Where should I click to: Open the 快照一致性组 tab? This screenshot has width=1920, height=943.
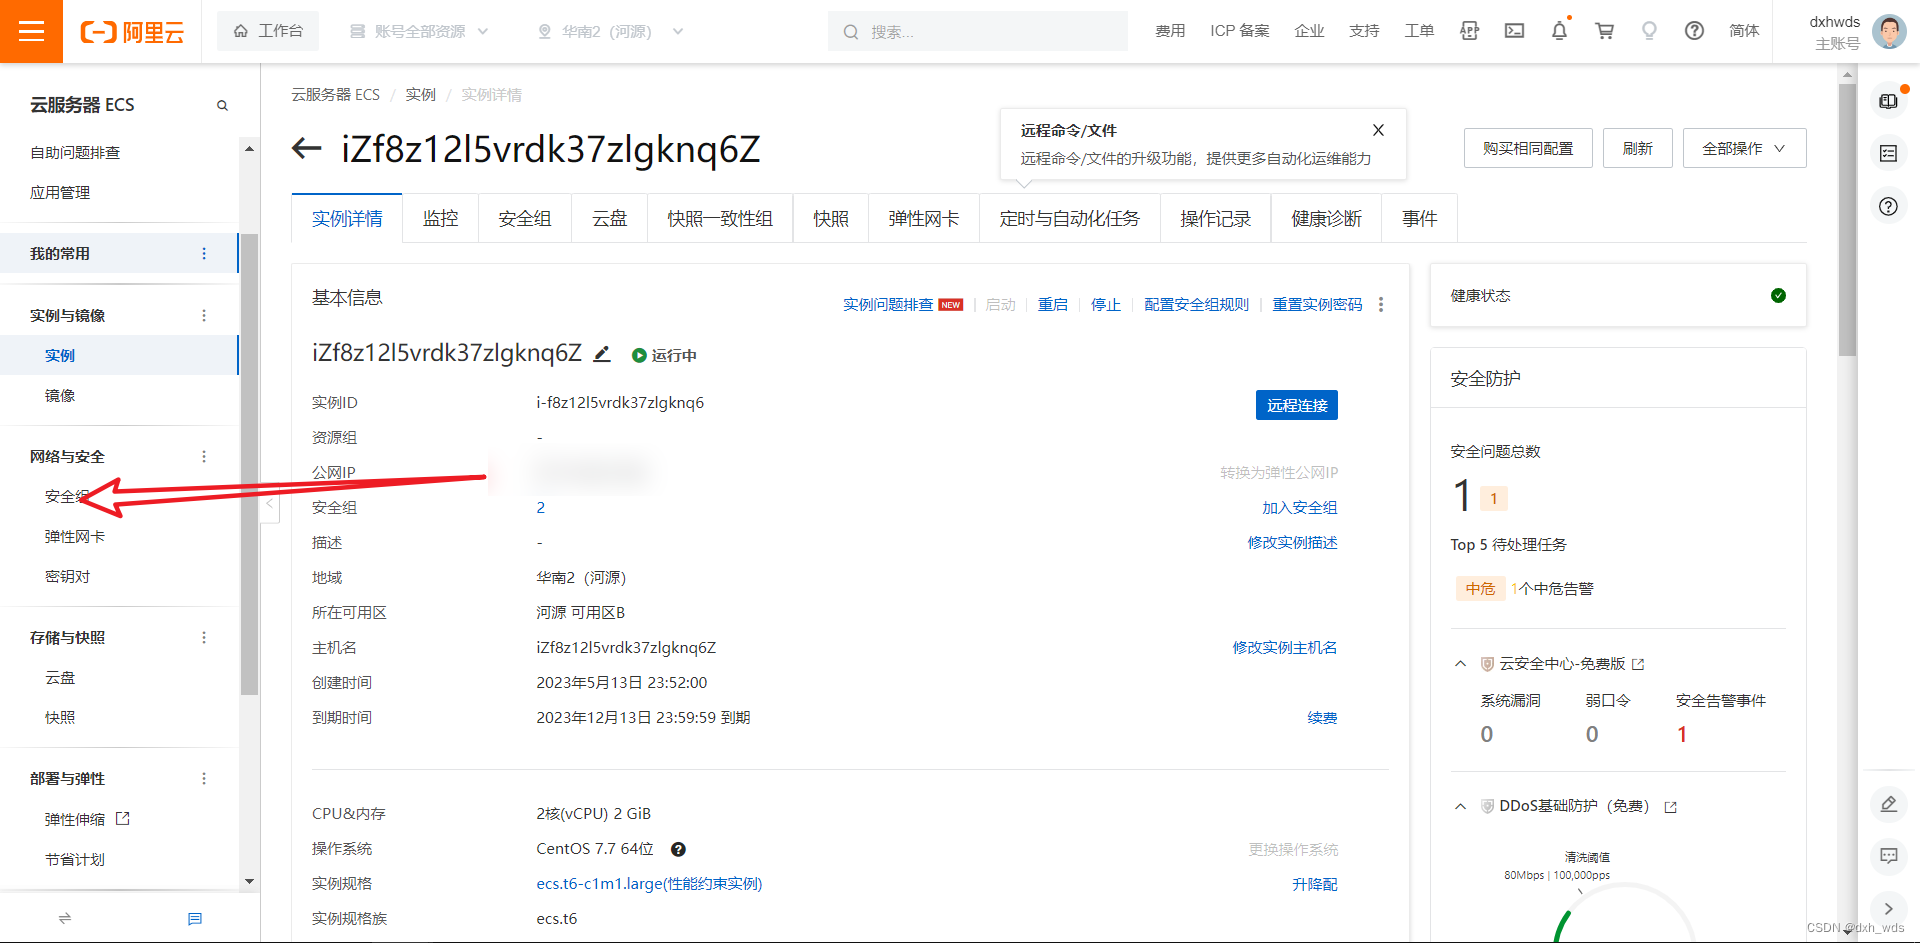[720, 218]
